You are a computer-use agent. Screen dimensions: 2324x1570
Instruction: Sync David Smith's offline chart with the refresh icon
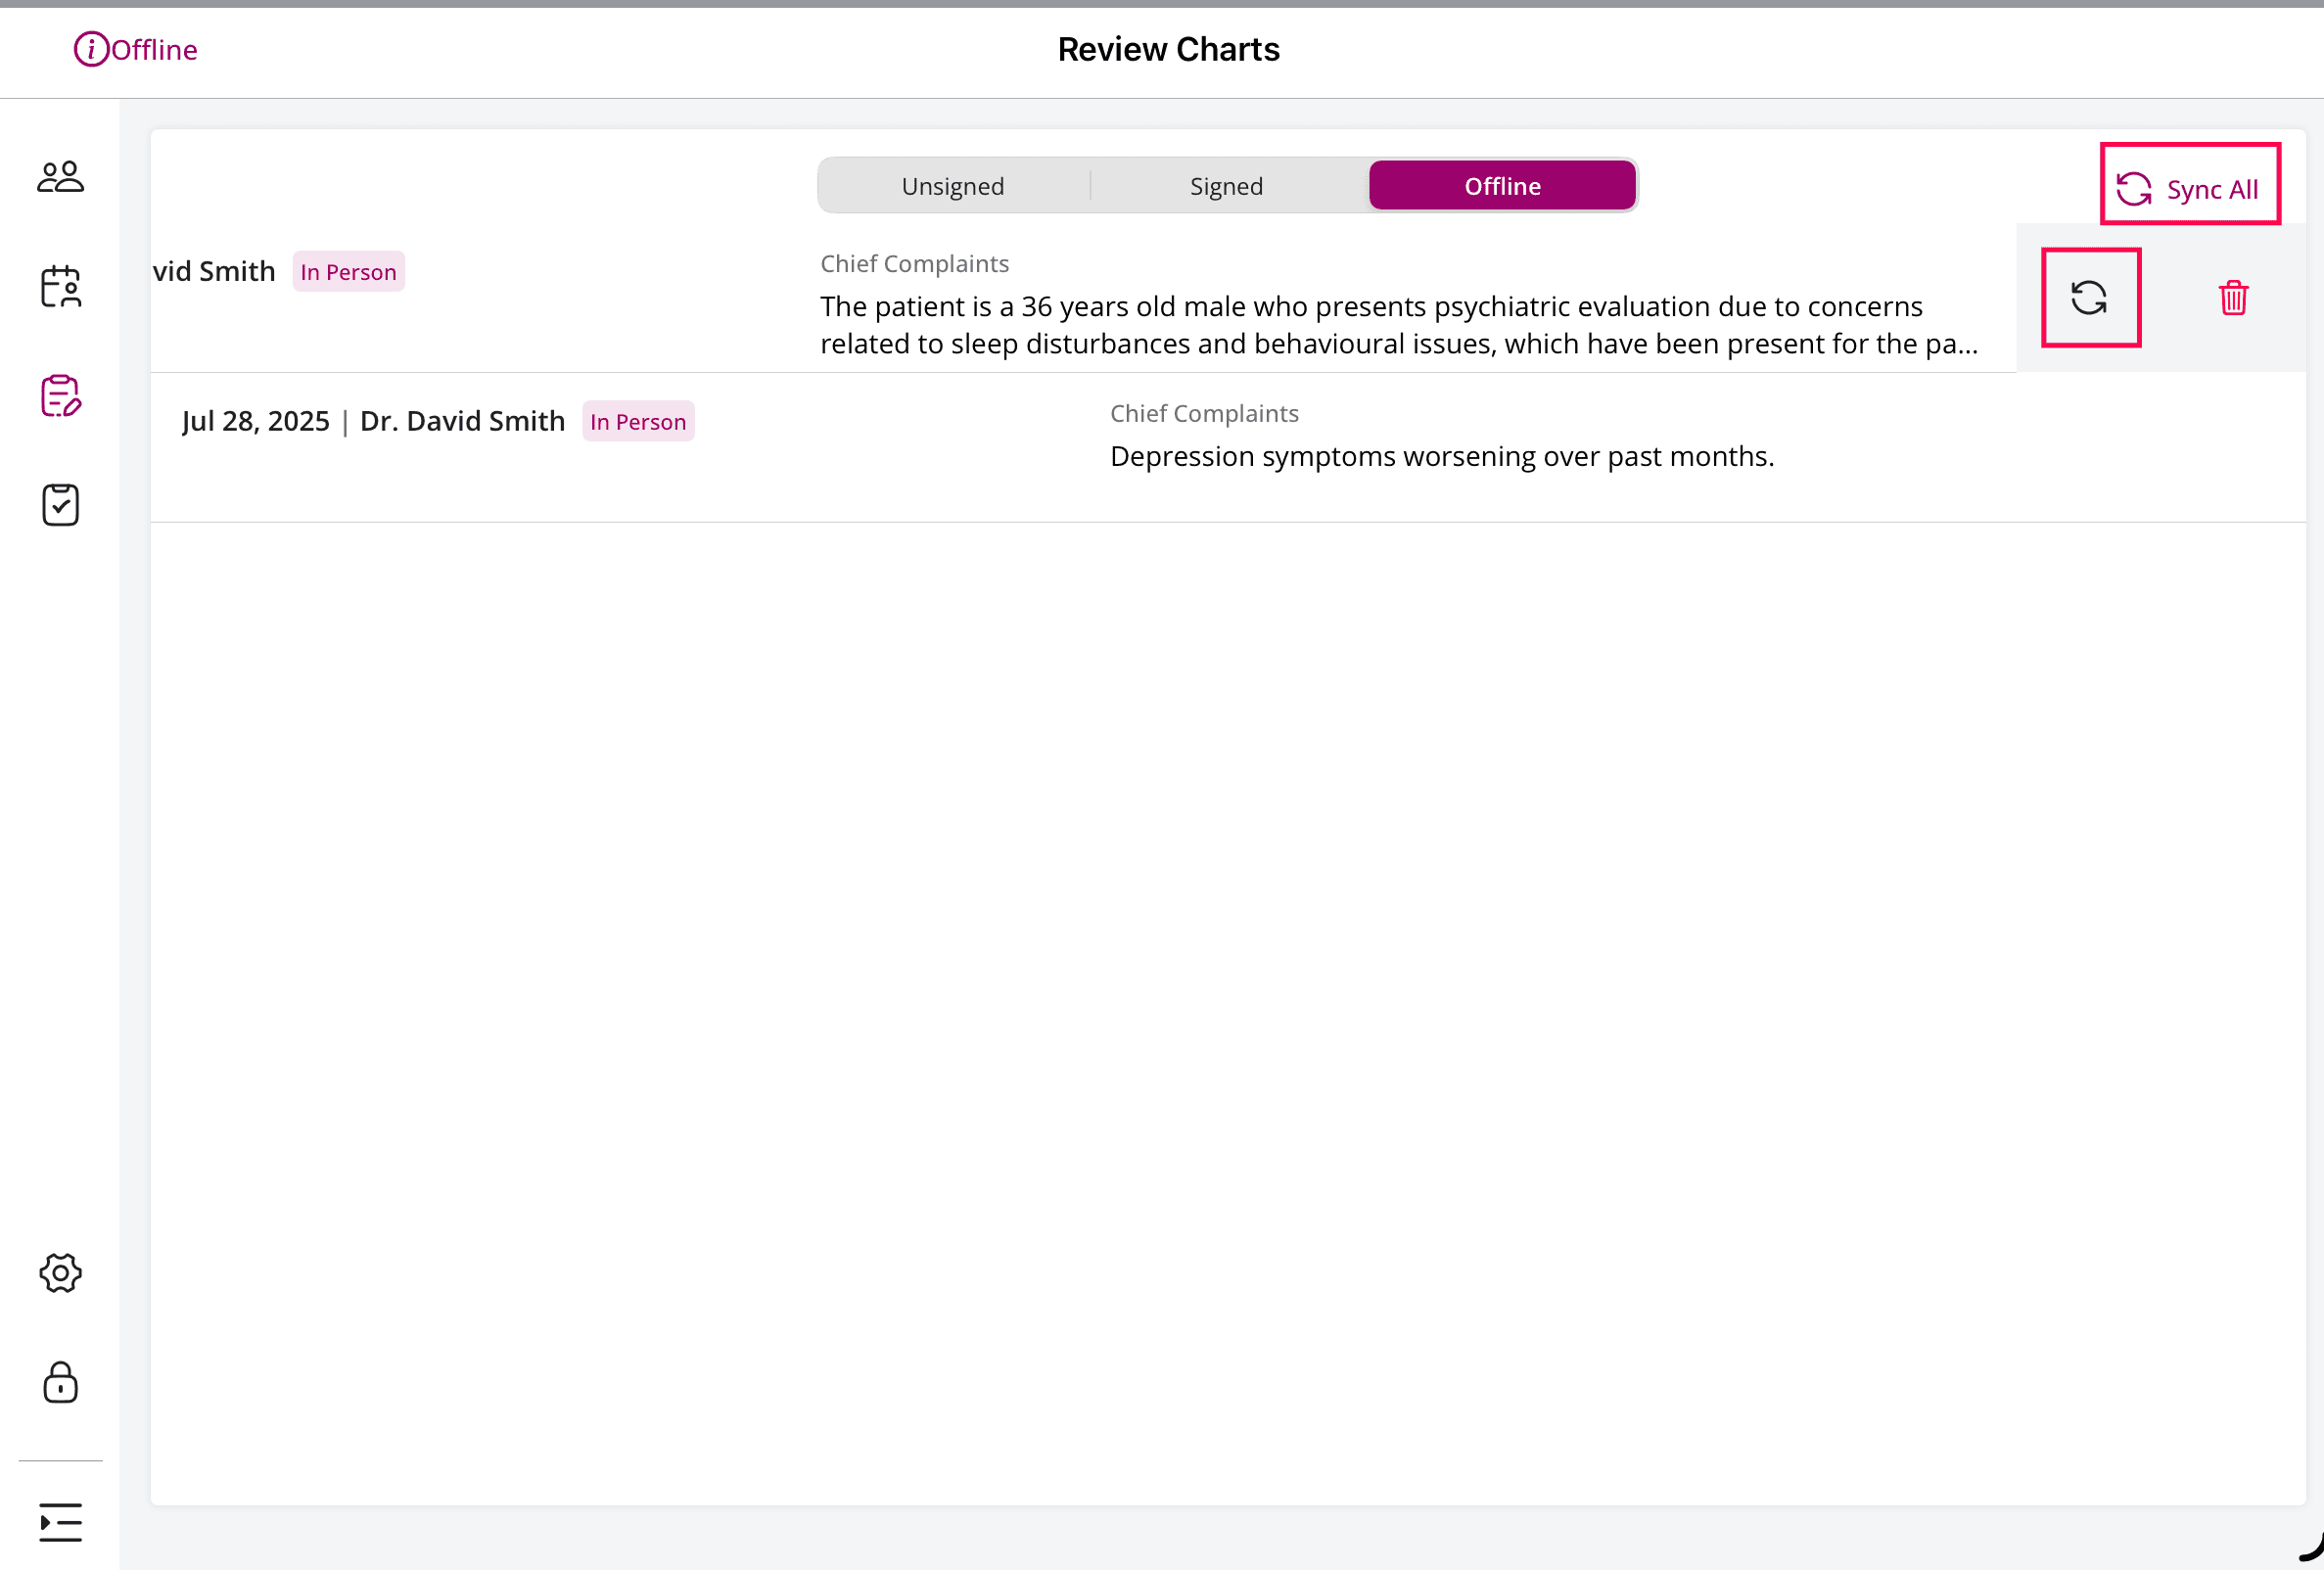coord(2091,297)
